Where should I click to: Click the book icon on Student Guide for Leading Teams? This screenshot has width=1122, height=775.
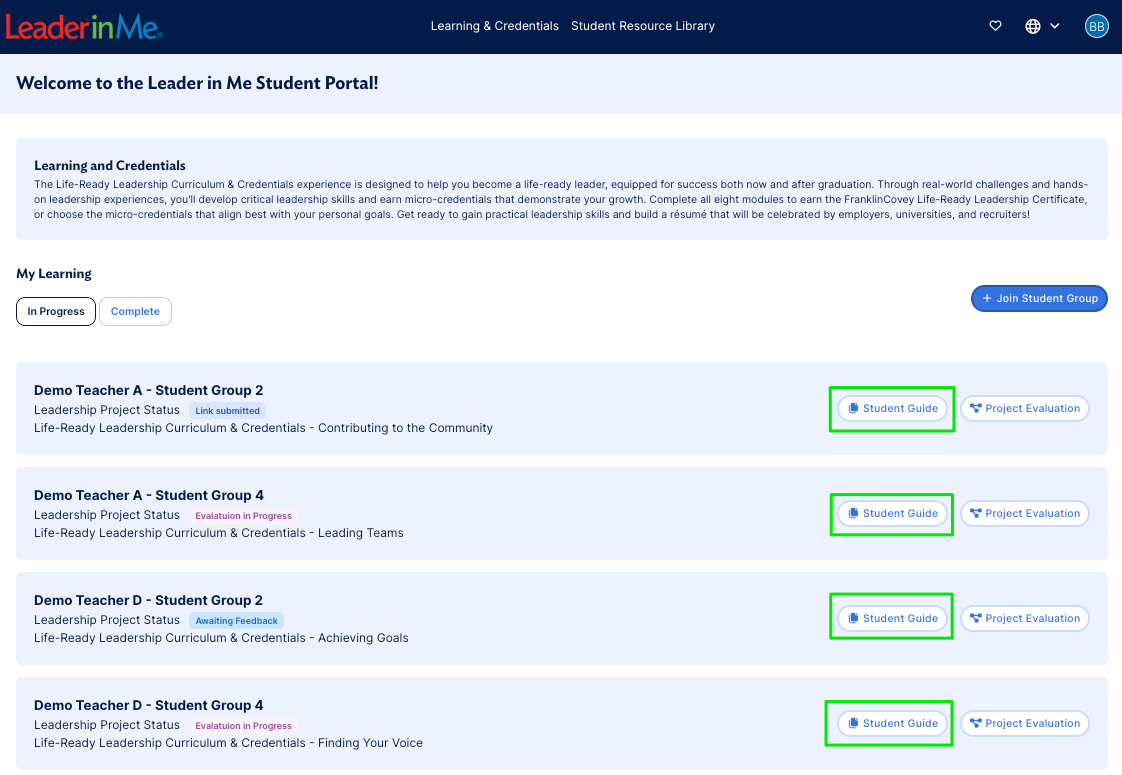coord(852,513)
